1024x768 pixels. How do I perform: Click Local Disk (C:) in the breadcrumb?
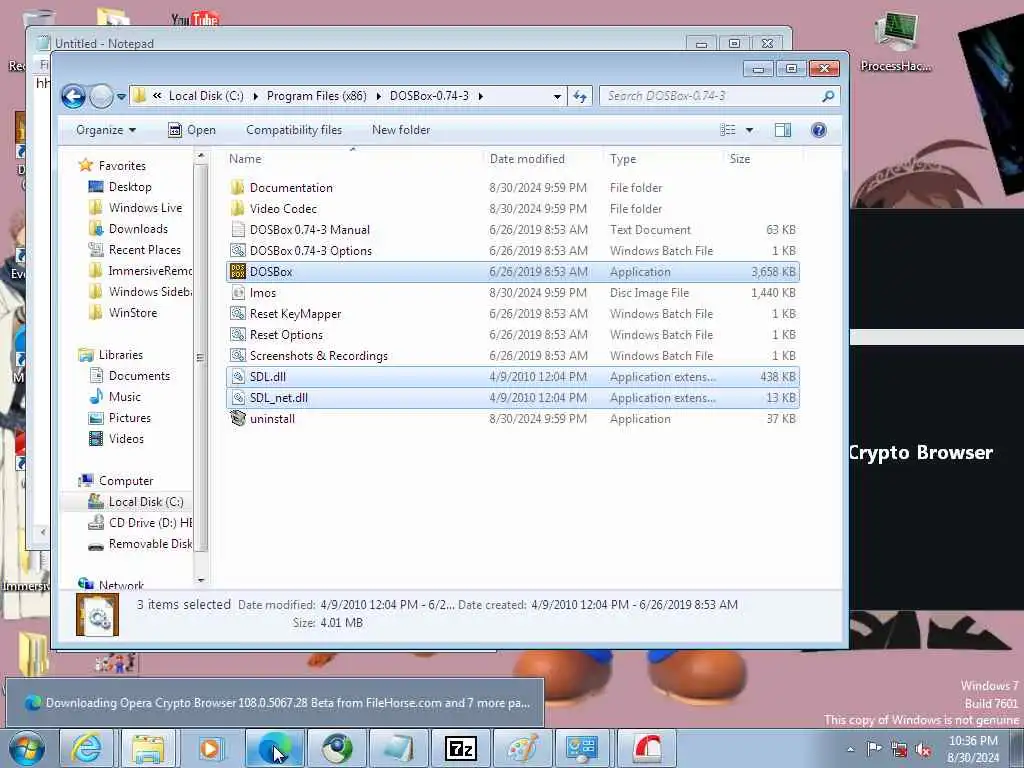(206, 96)
